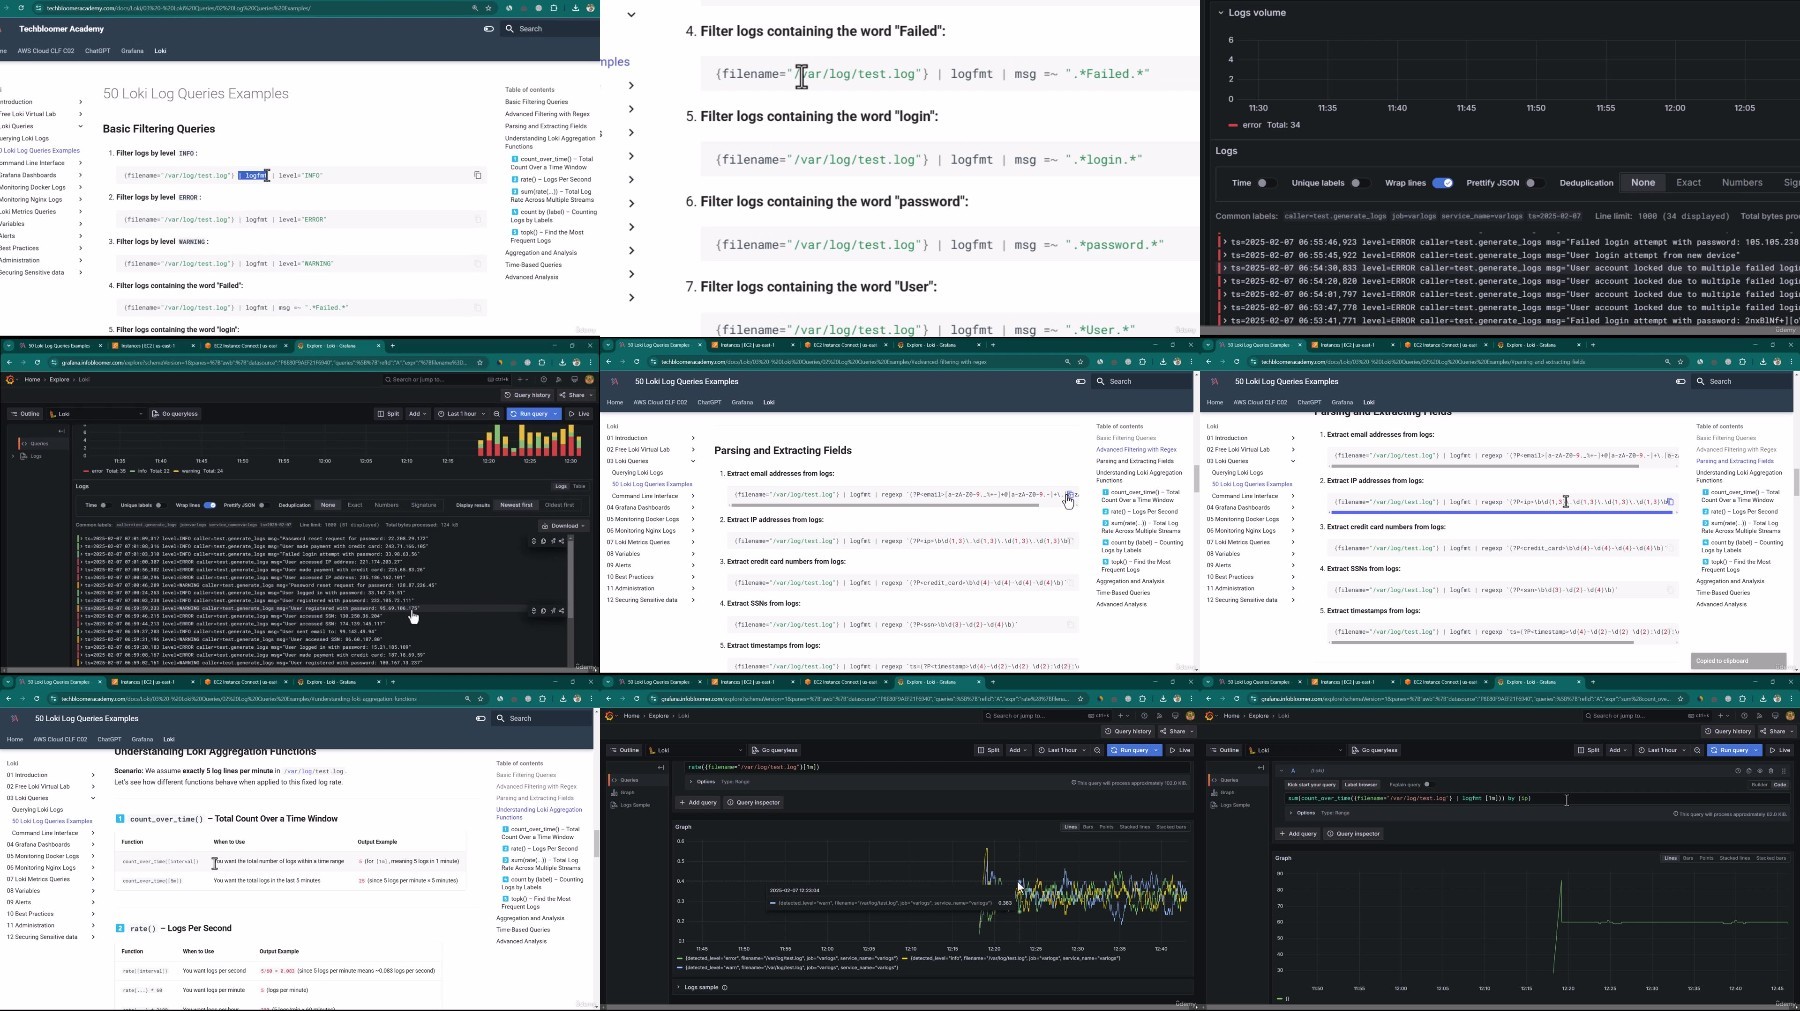Hide query A via eye icon, sum(count_over_time) frame
This screenshot has width=1800, height=1011.
1760,771
